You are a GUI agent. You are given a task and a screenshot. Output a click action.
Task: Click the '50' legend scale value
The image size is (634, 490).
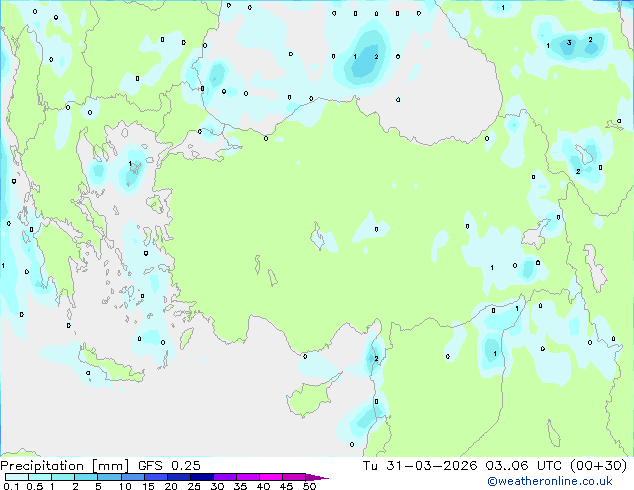pos(309,486)
